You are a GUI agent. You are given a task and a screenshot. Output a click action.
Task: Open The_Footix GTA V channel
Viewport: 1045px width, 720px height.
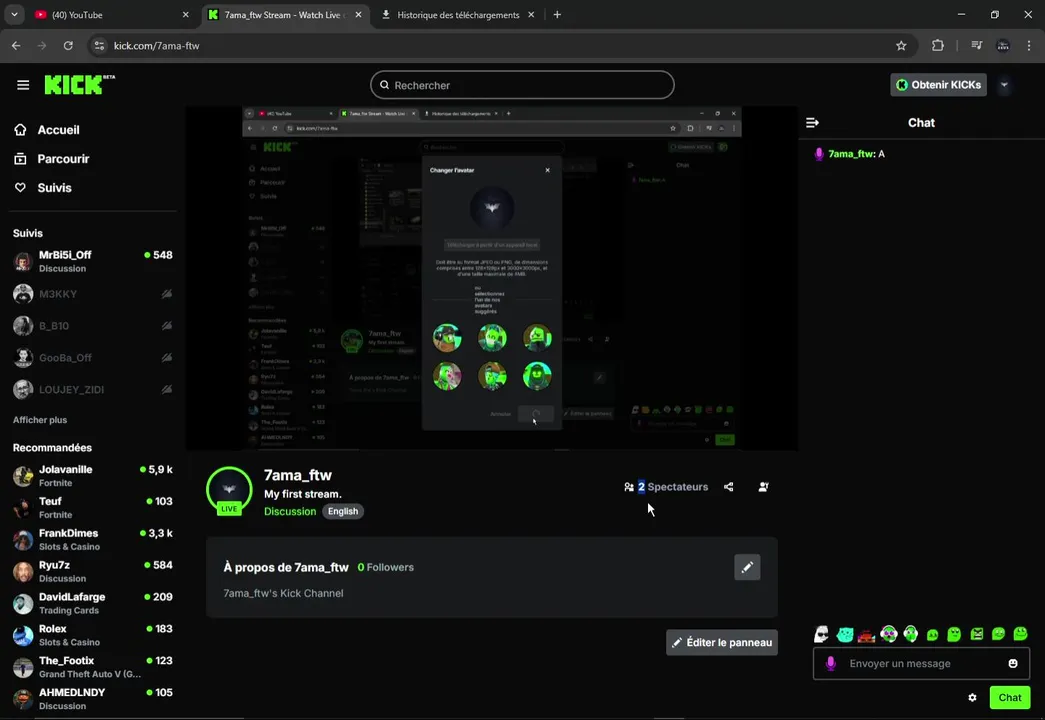pyautogui.click(x=93, y=667)
